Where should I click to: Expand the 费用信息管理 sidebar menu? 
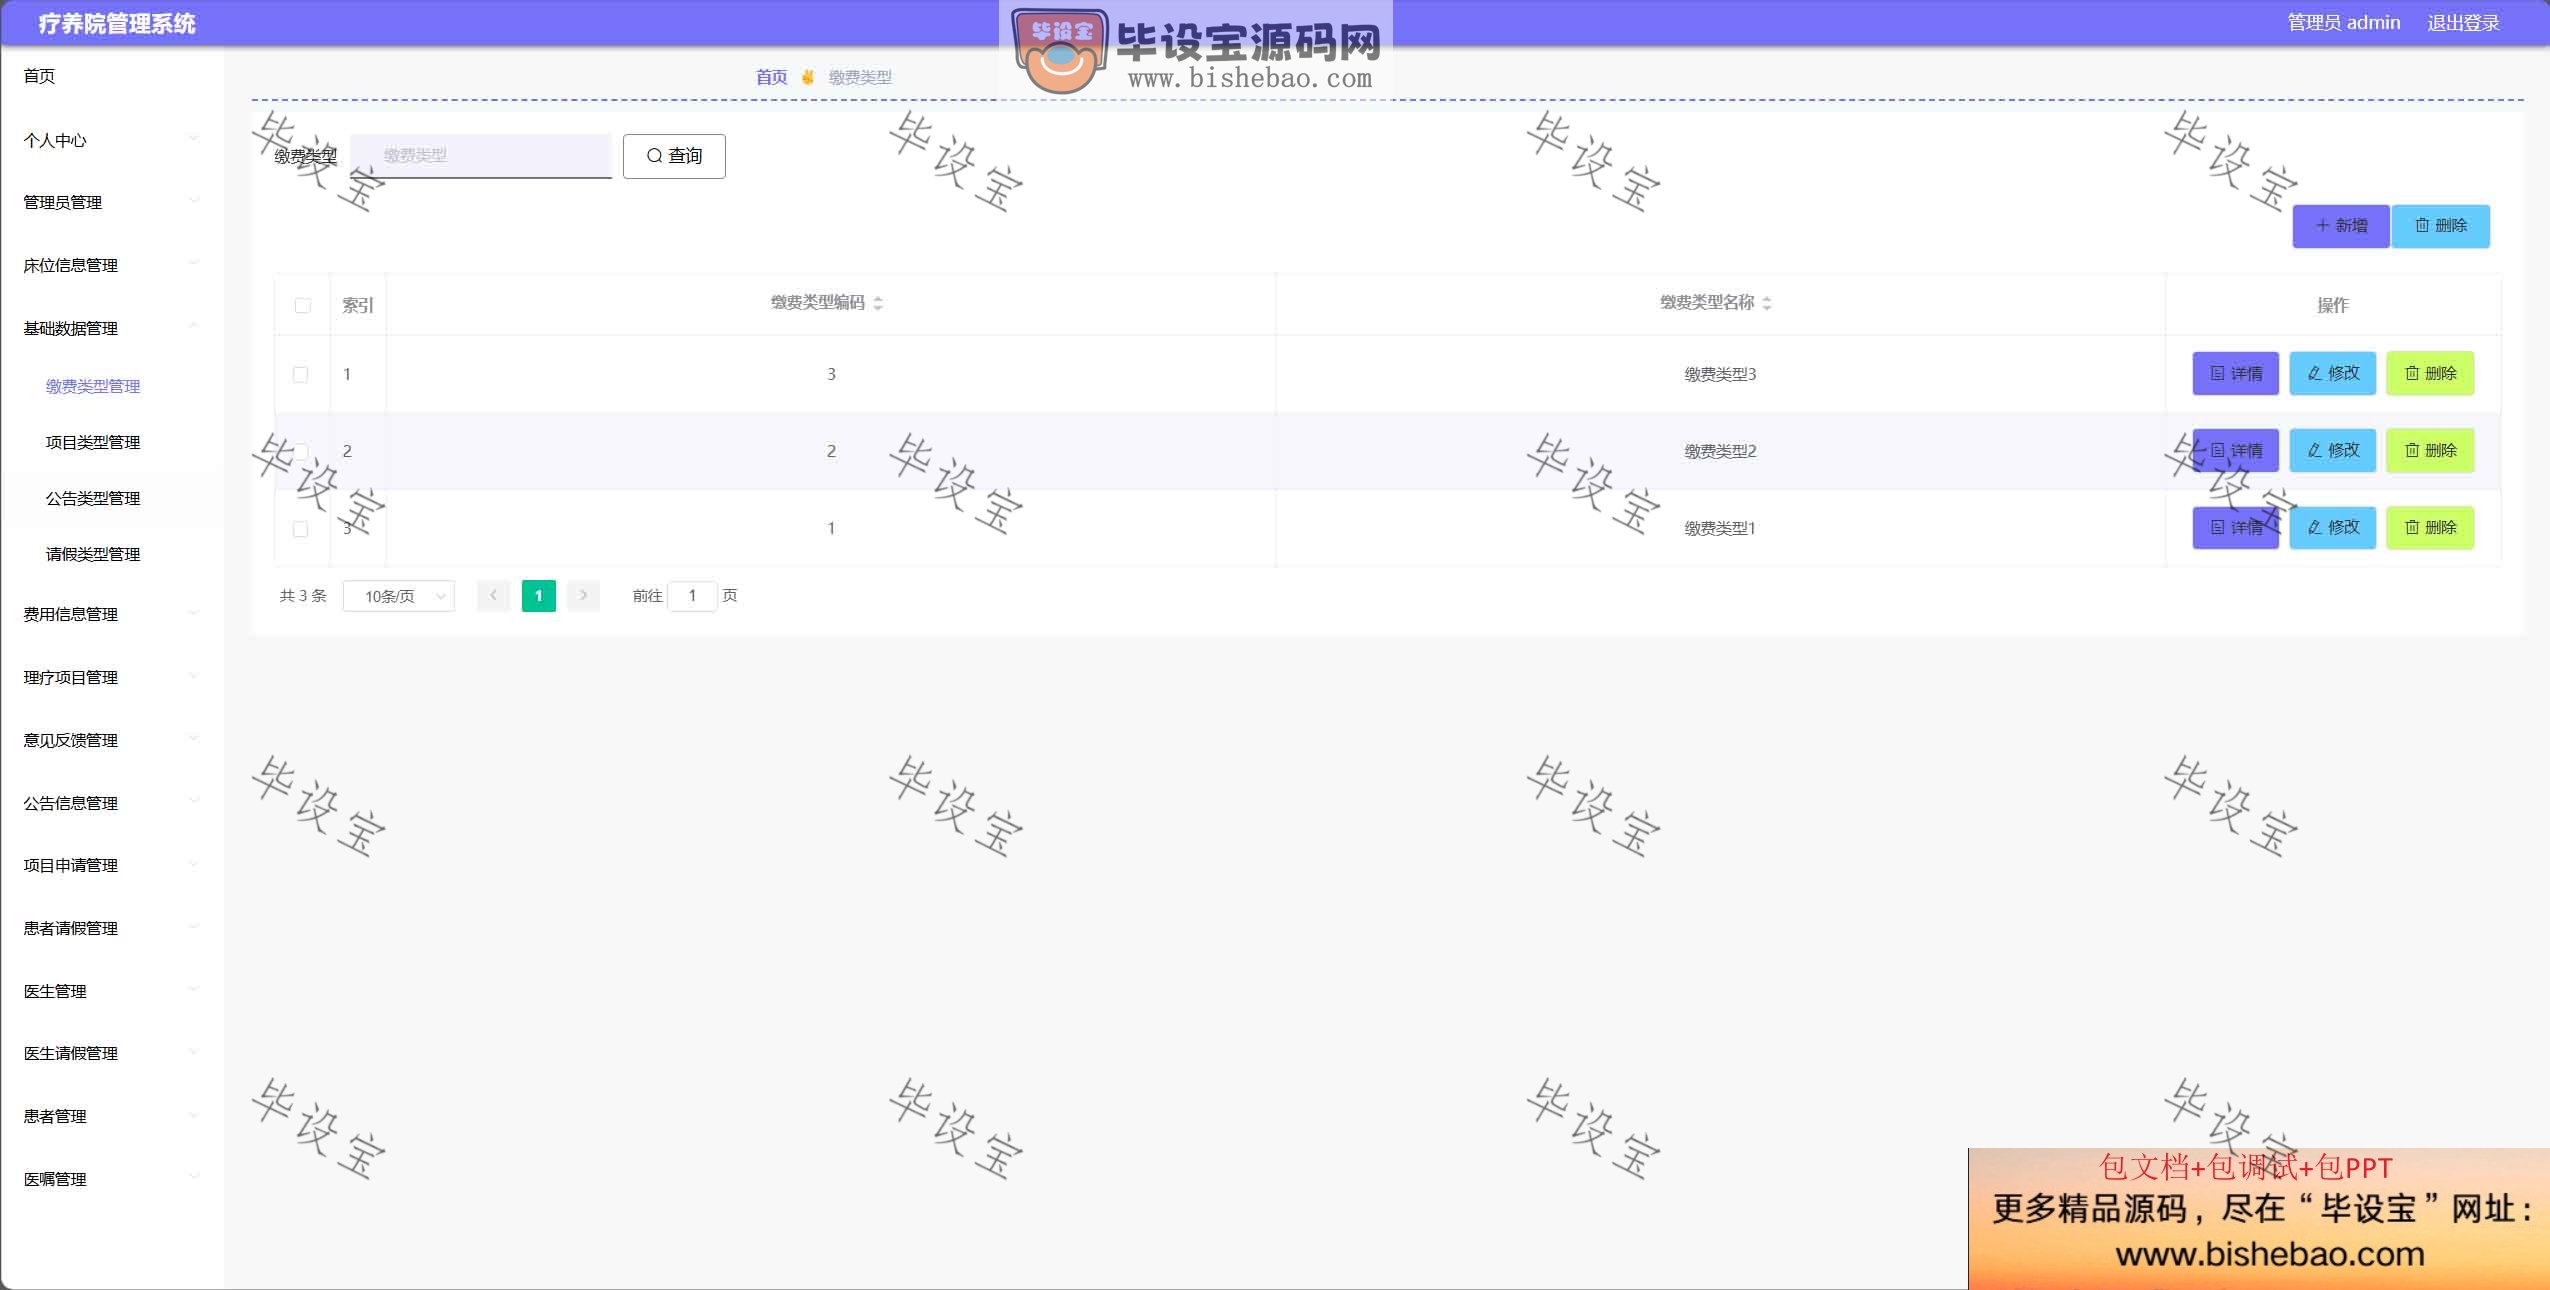112,614
